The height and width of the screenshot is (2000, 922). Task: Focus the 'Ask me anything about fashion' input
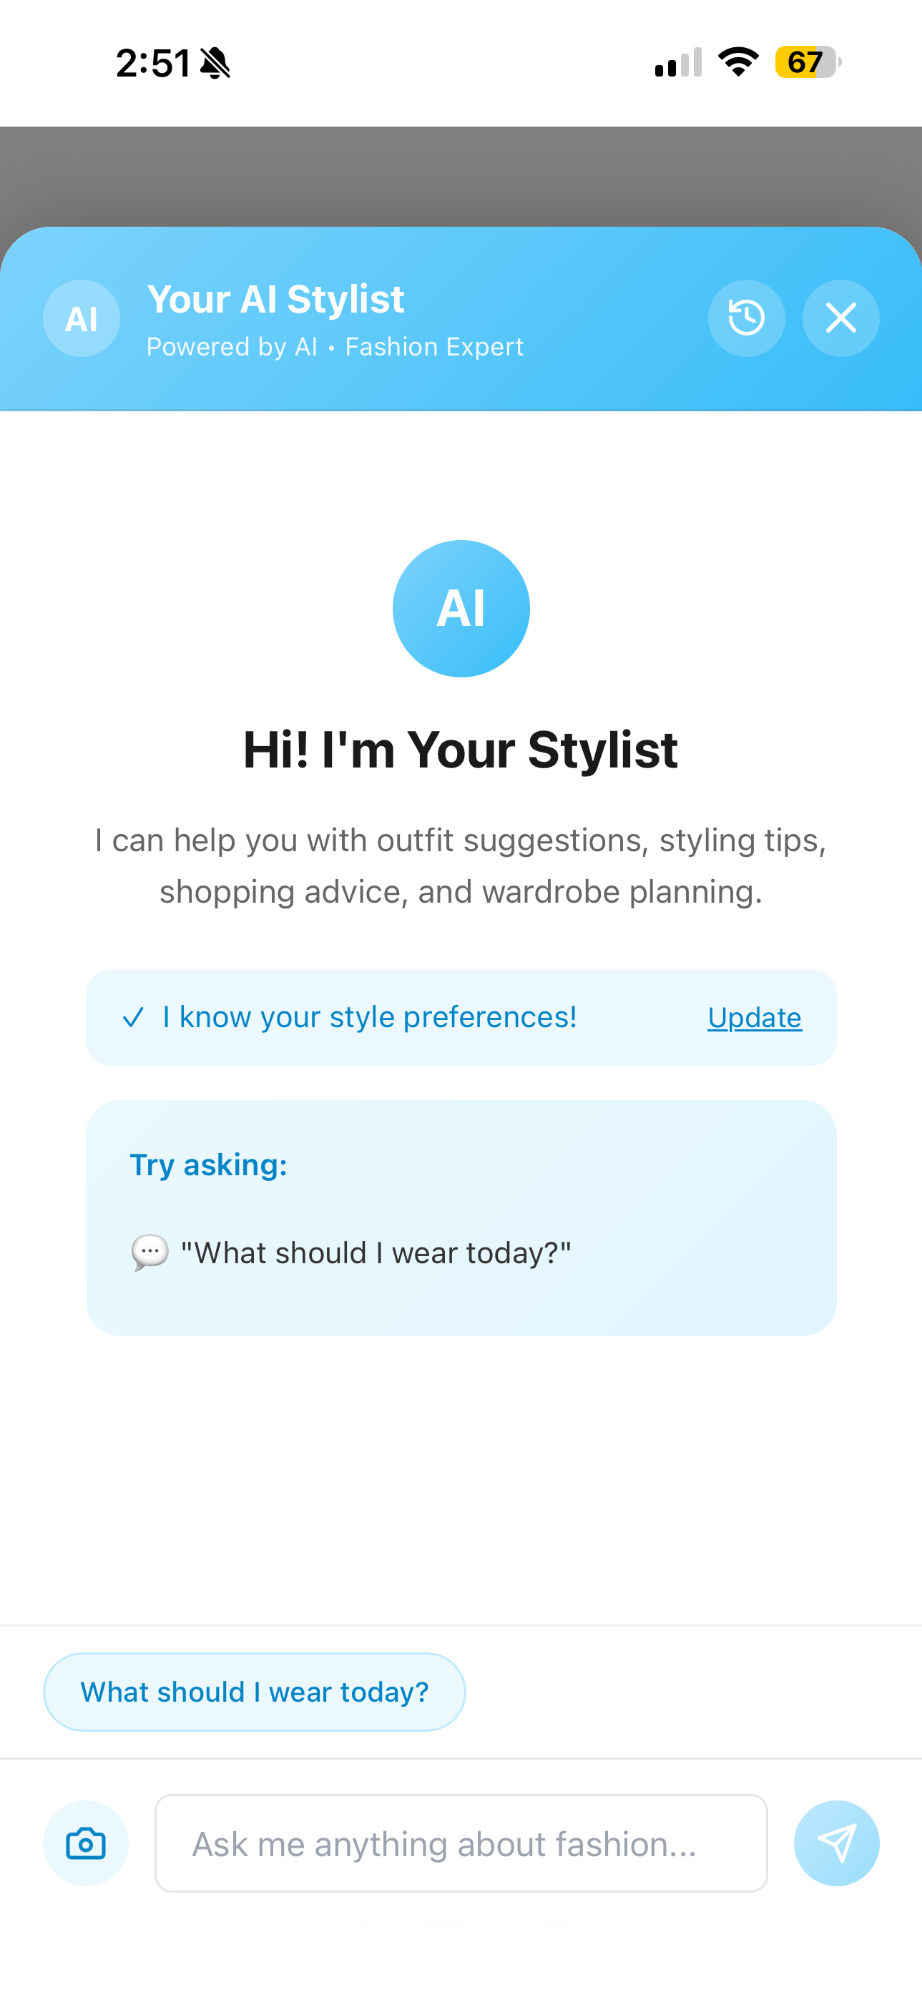pos(460,1843)
